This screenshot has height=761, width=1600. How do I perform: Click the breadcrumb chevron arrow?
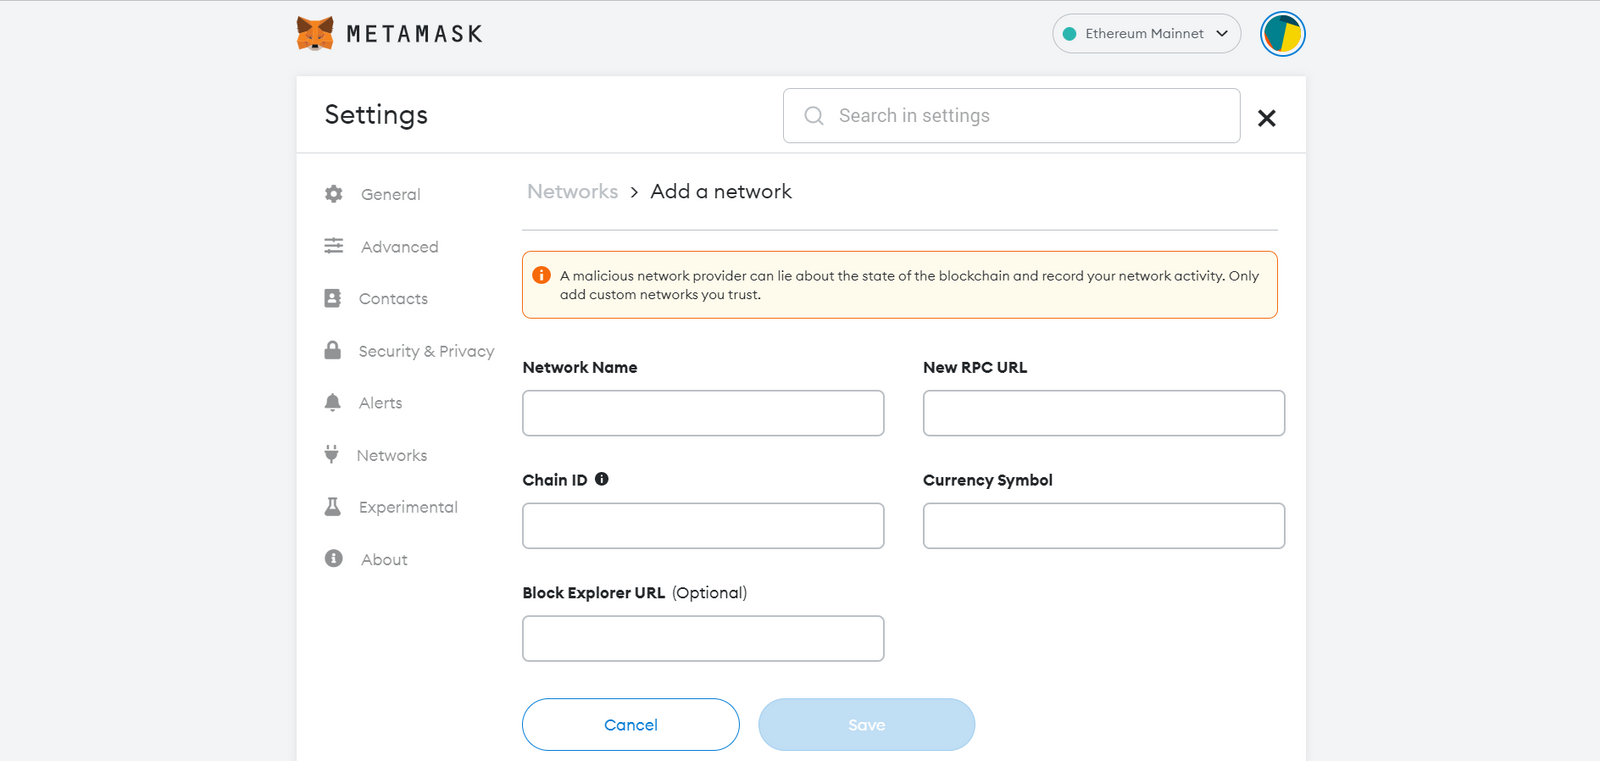634,192
